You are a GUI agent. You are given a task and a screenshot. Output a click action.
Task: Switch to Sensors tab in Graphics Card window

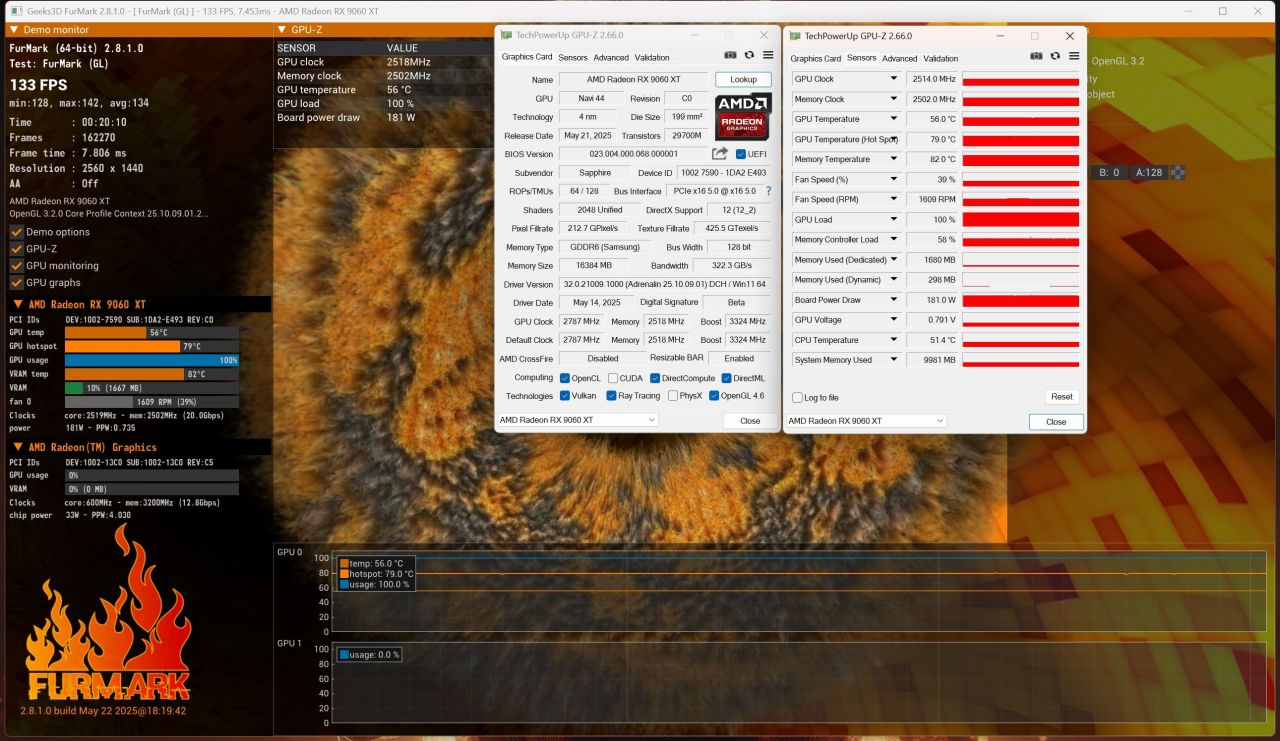(573, 58)
